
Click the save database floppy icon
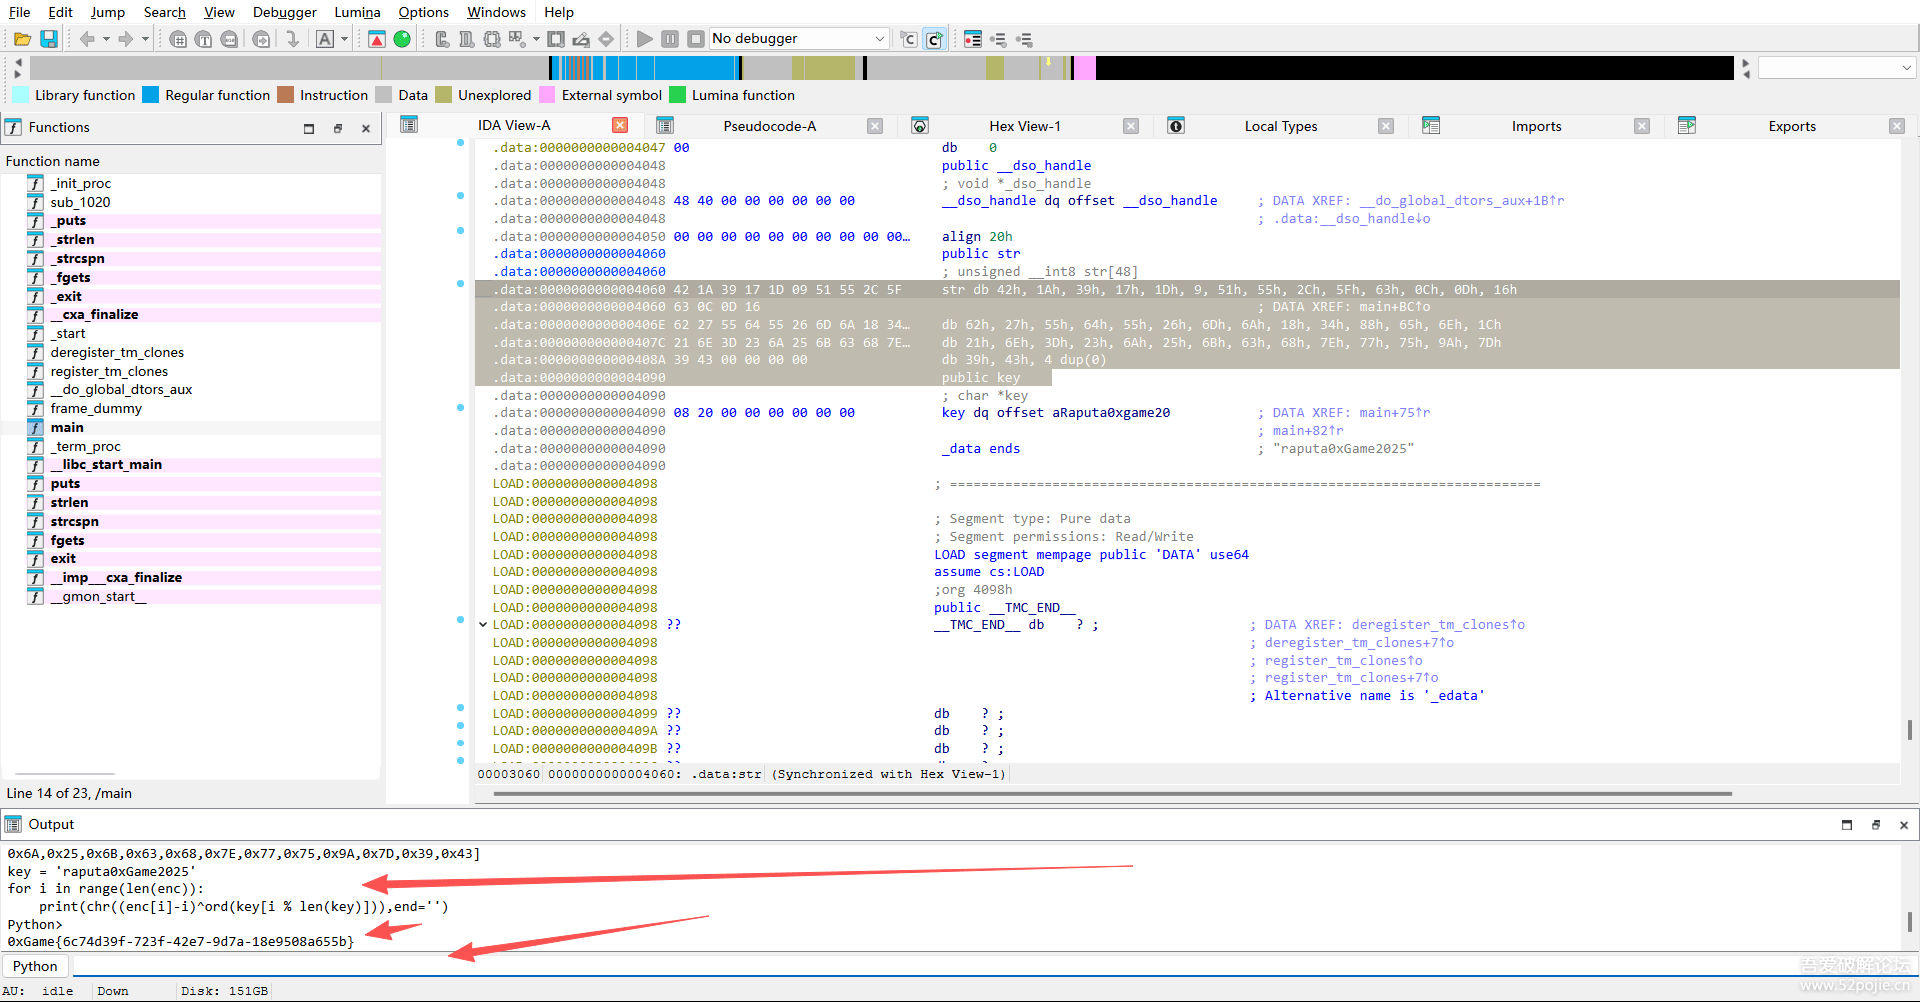49,39
